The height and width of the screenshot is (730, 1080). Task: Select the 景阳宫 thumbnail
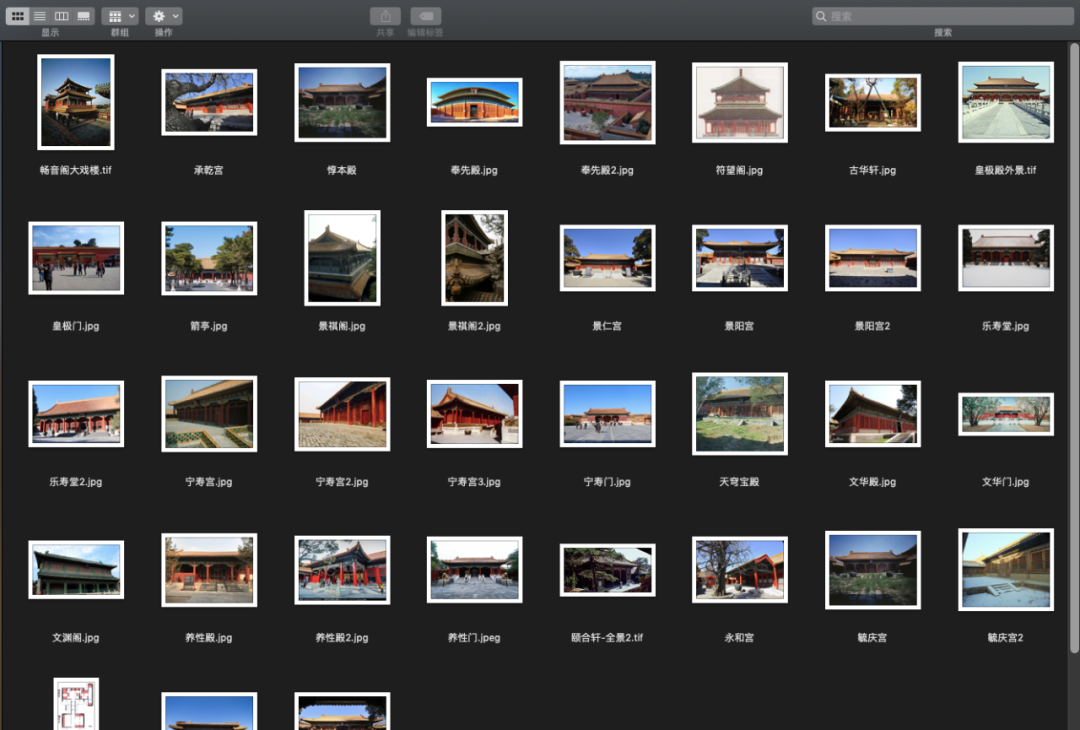[740, 258]
